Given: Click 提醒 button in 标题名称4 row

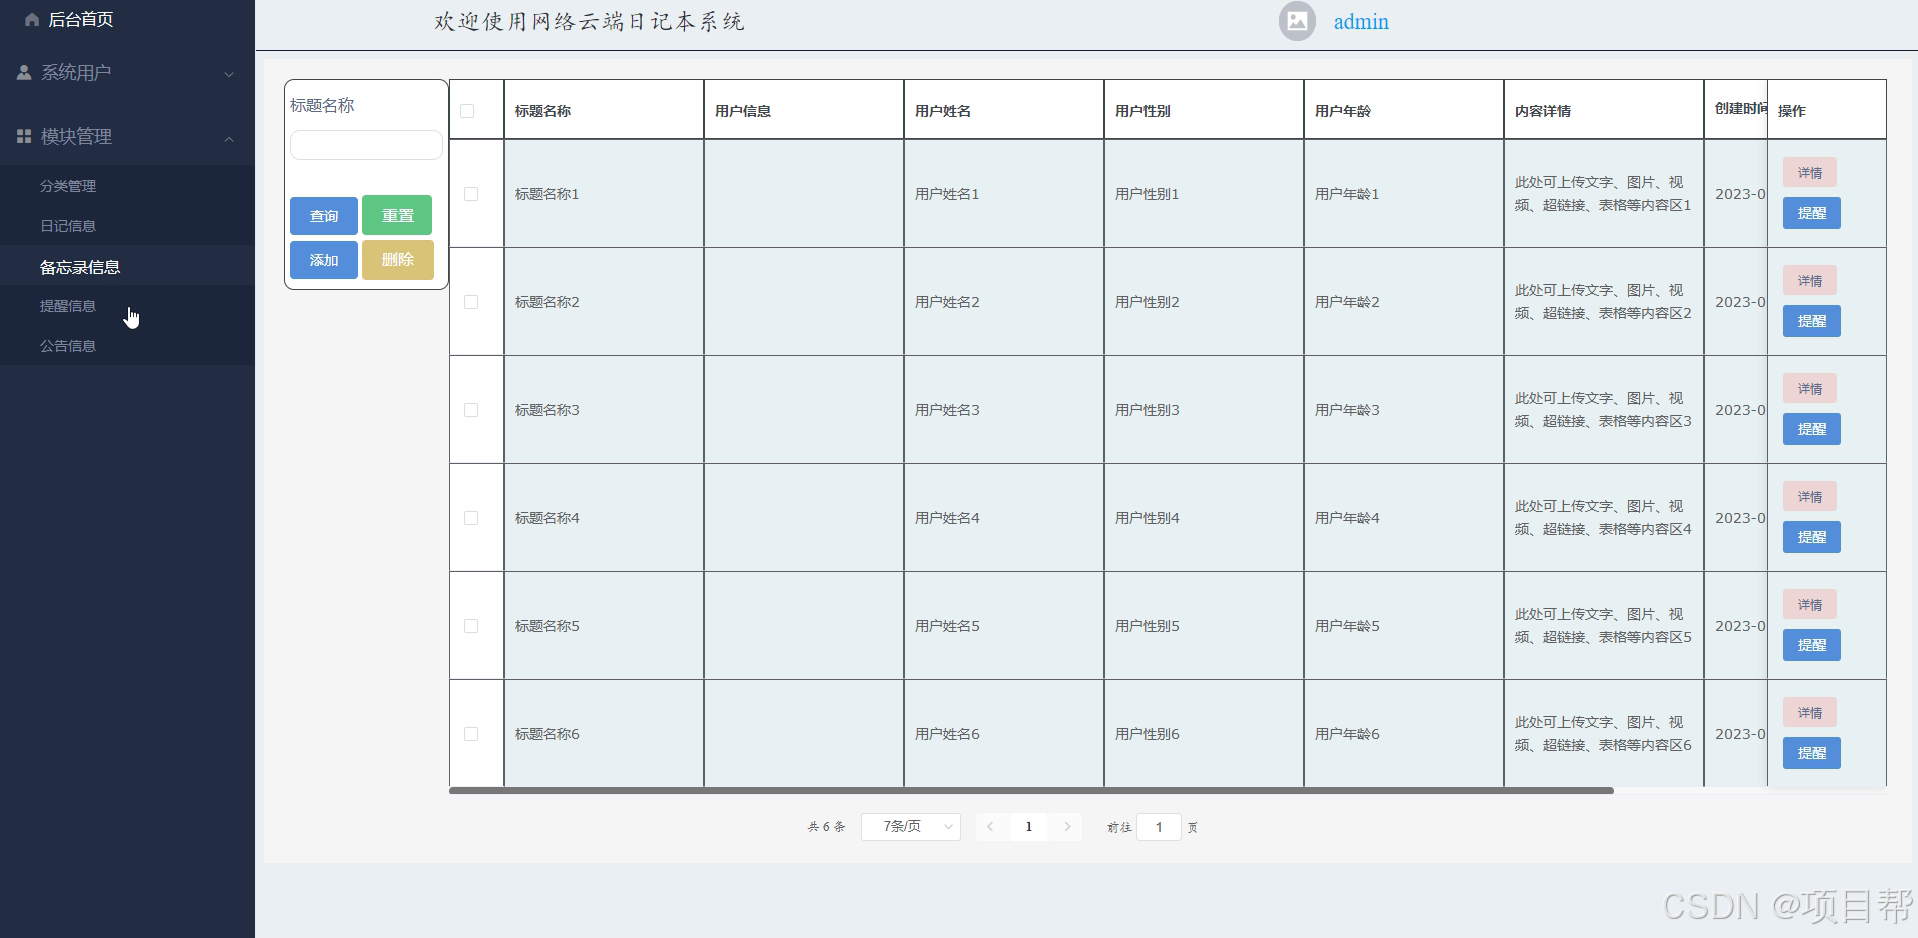Looking at the screenshot, I should tap(1812, 537).
